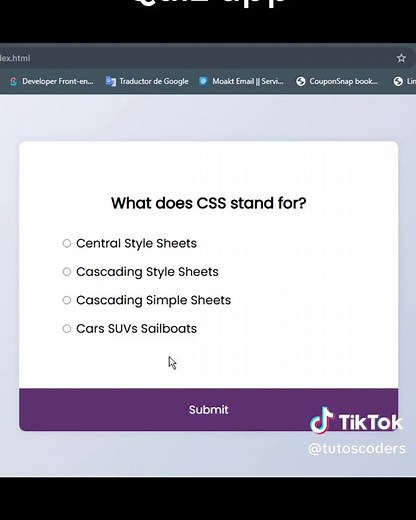The image size is (416, 520).
Task: Open the CouponSnap book... bookmark
Action: pyautogui.click(x=337, y=81)
